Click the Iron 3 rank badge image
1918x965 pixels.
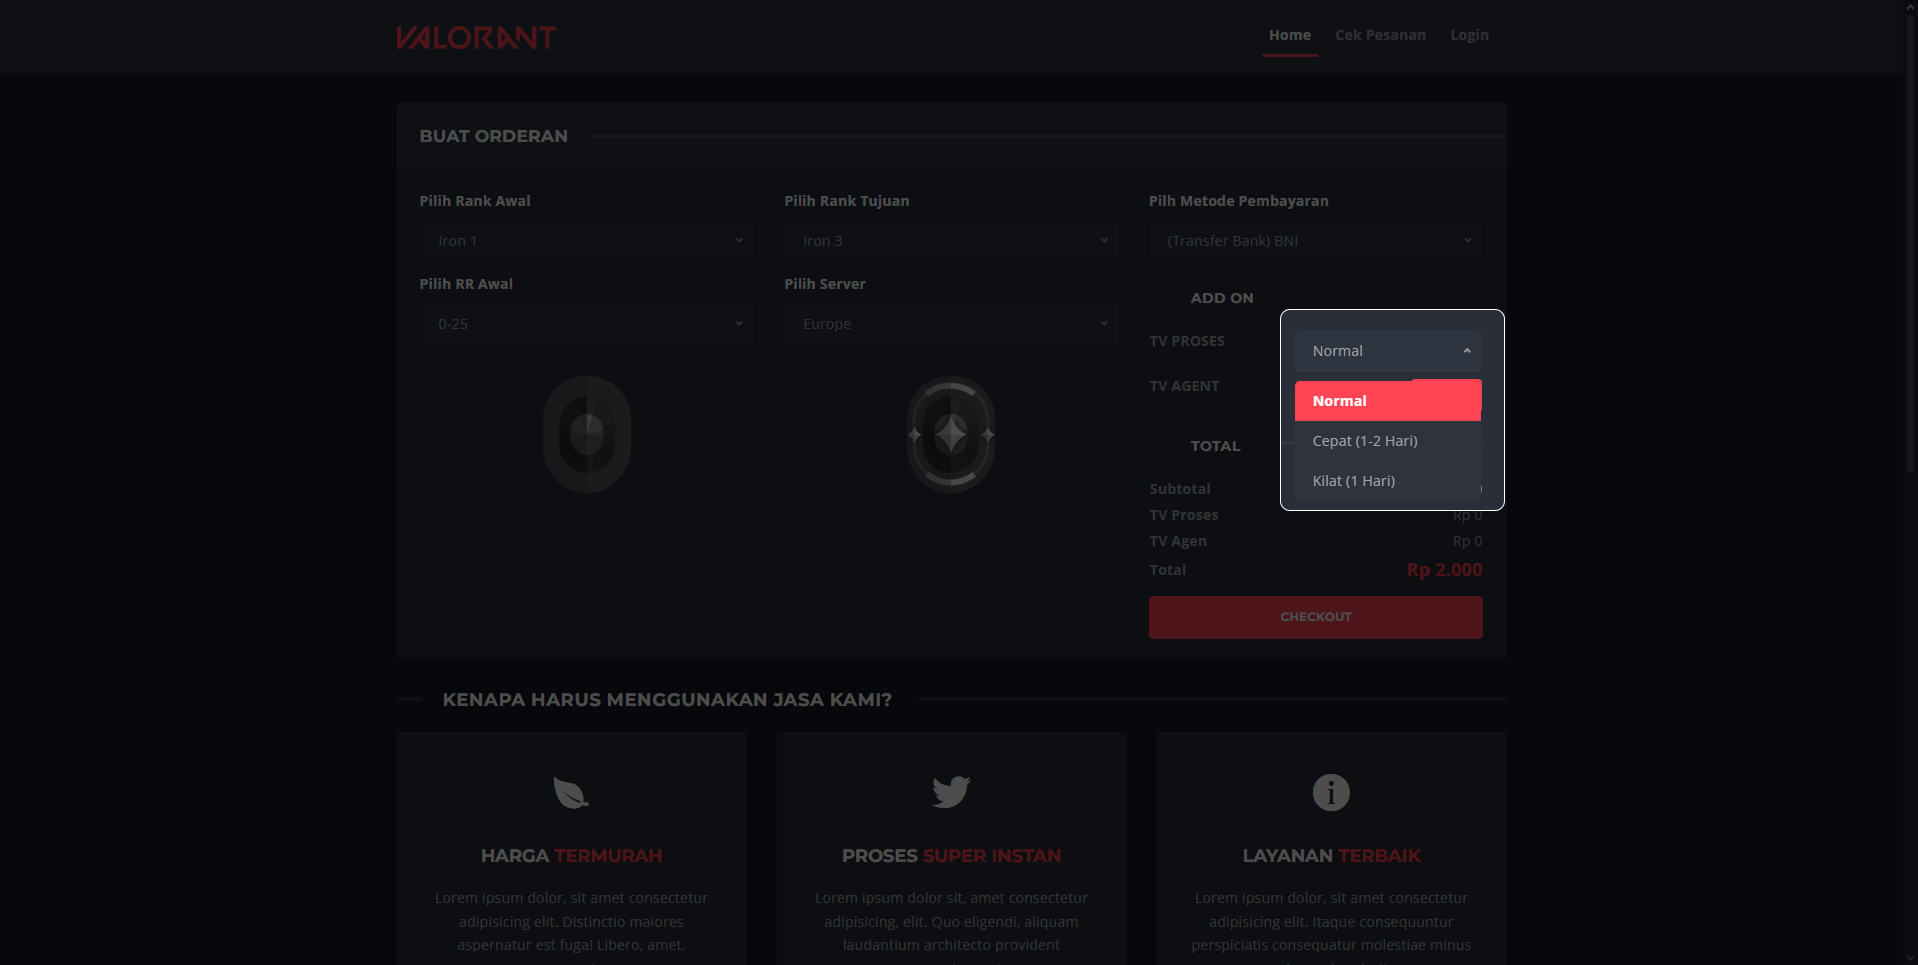pos(951,434)
